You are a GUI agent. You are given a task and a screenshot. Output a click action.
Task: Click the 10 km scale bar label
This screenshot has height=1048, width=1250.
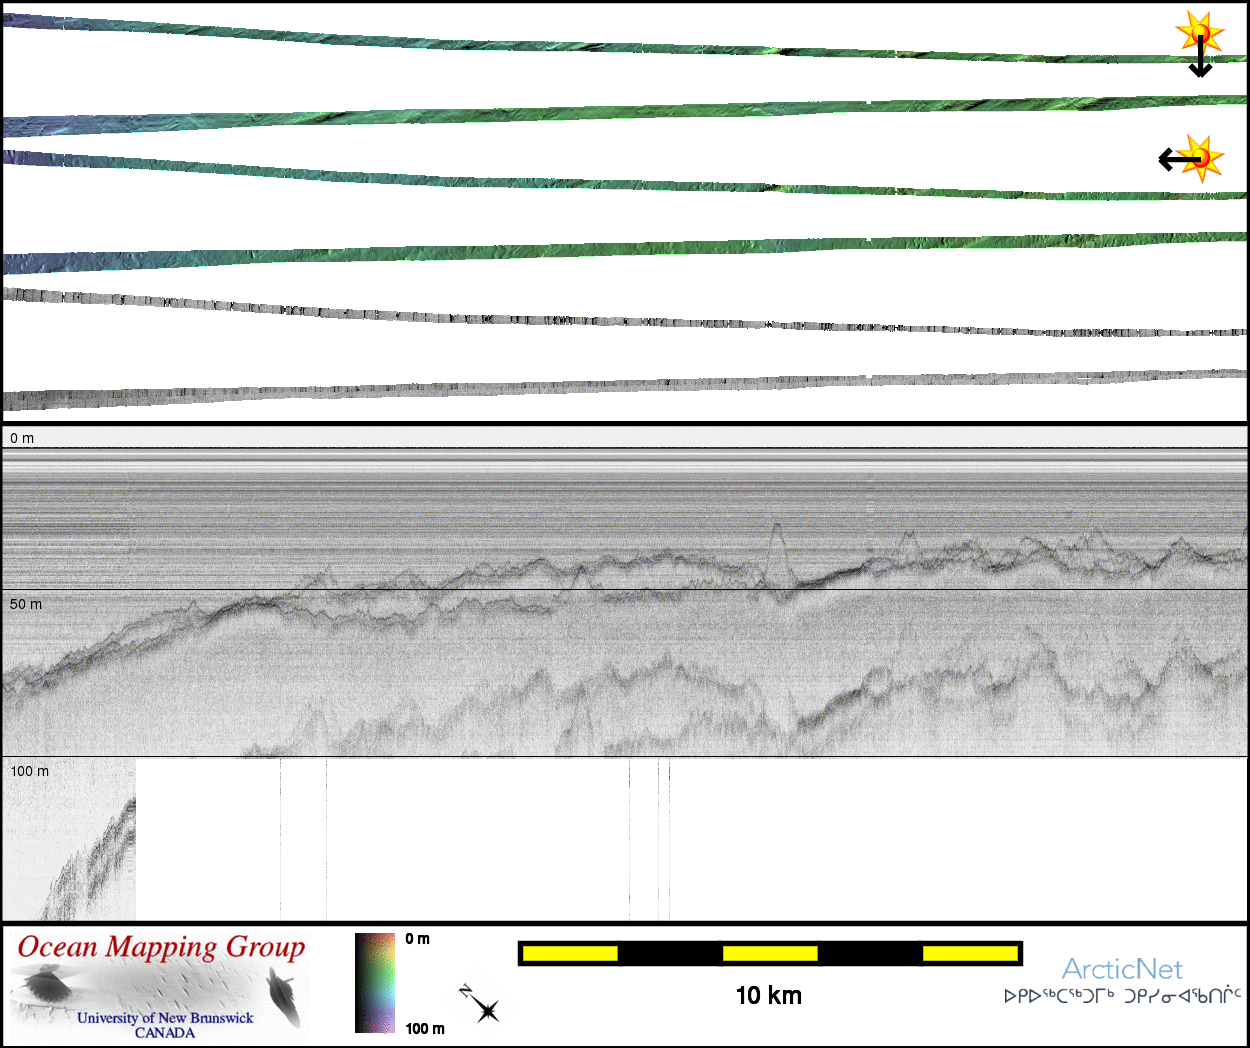point(768,995)
